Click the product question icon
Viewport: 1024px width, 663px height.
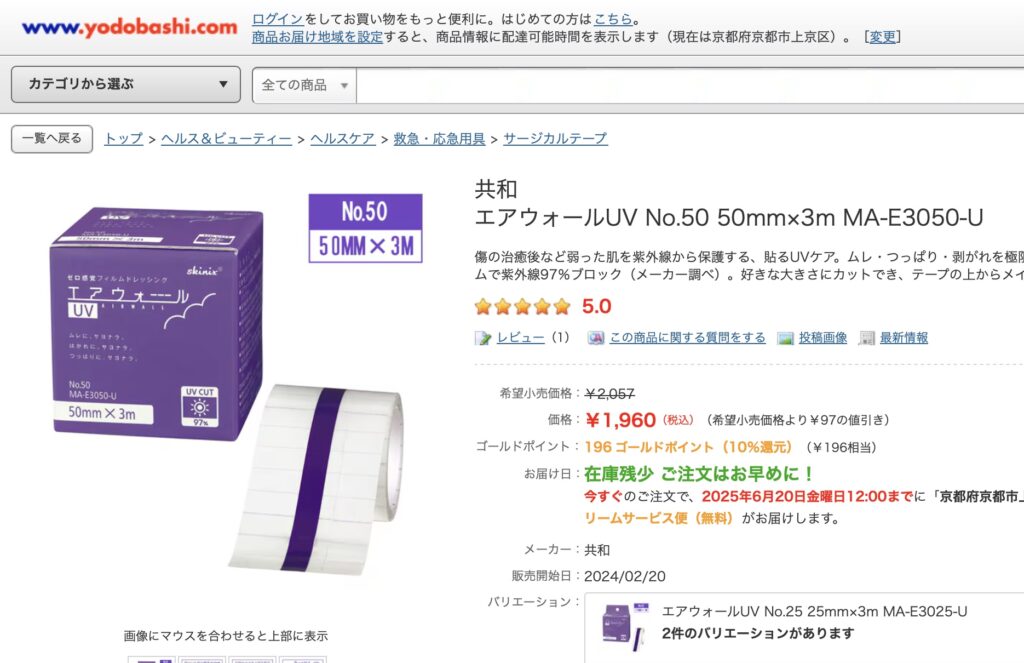[595, 338]
